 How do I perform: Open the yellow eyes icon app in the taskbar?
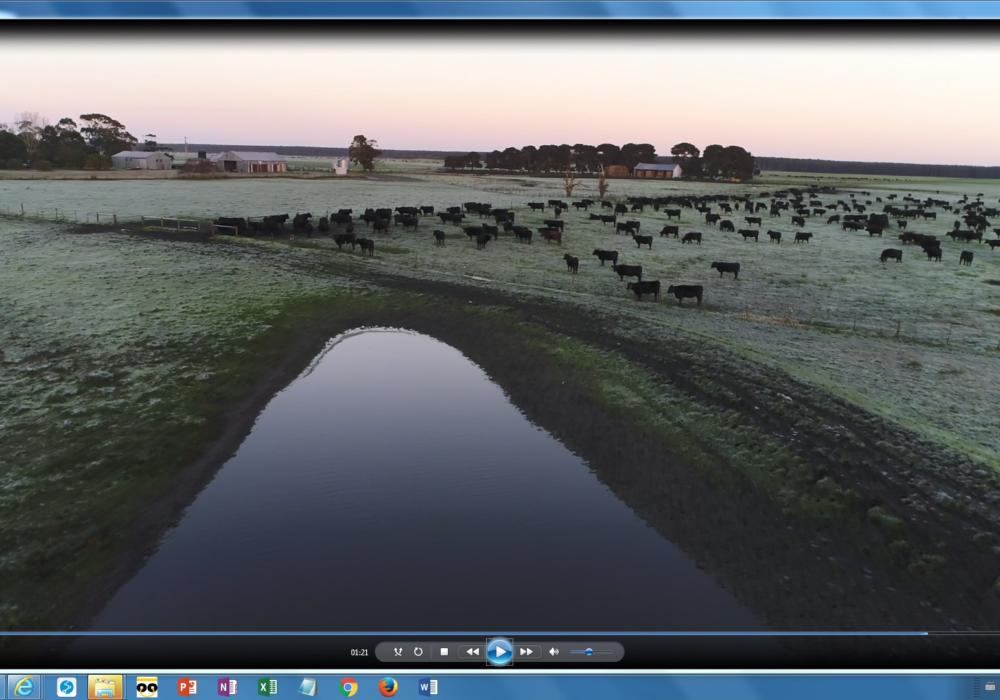click(x=147, y=687)
